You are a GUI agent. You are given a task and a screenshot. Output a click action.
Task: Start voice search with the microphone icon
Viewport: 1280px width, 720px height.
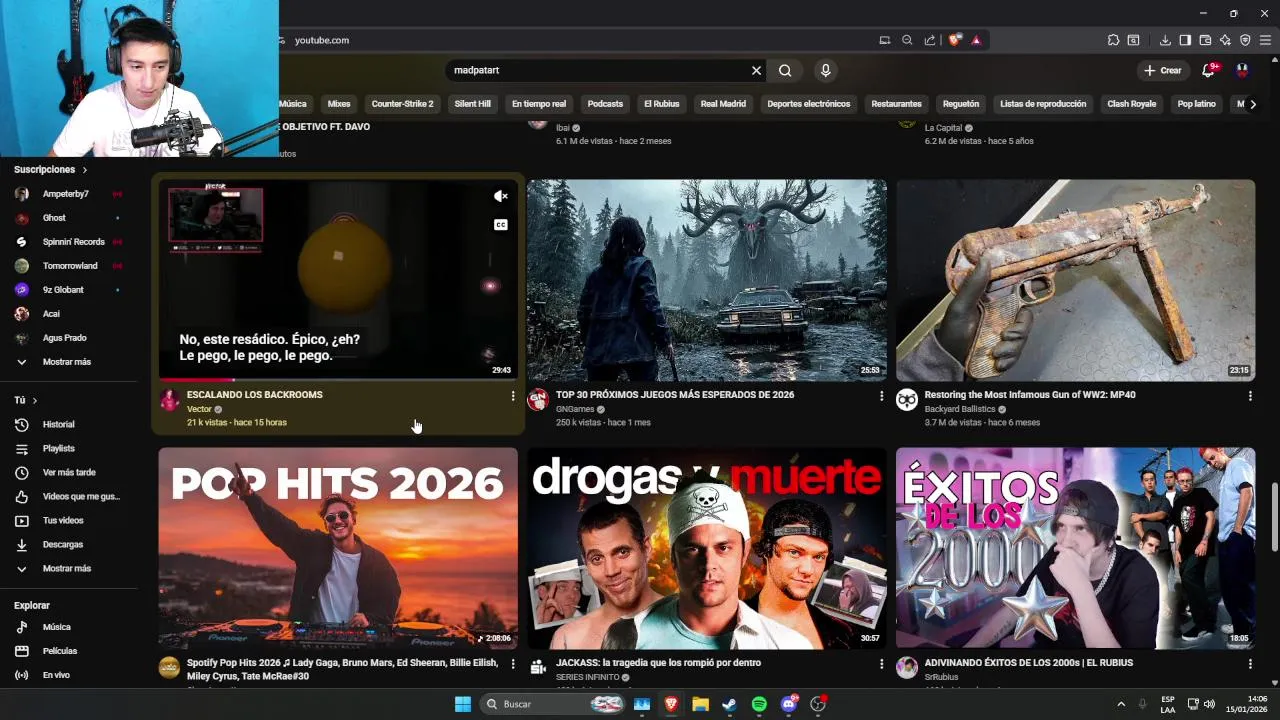[x=825, y=71]
